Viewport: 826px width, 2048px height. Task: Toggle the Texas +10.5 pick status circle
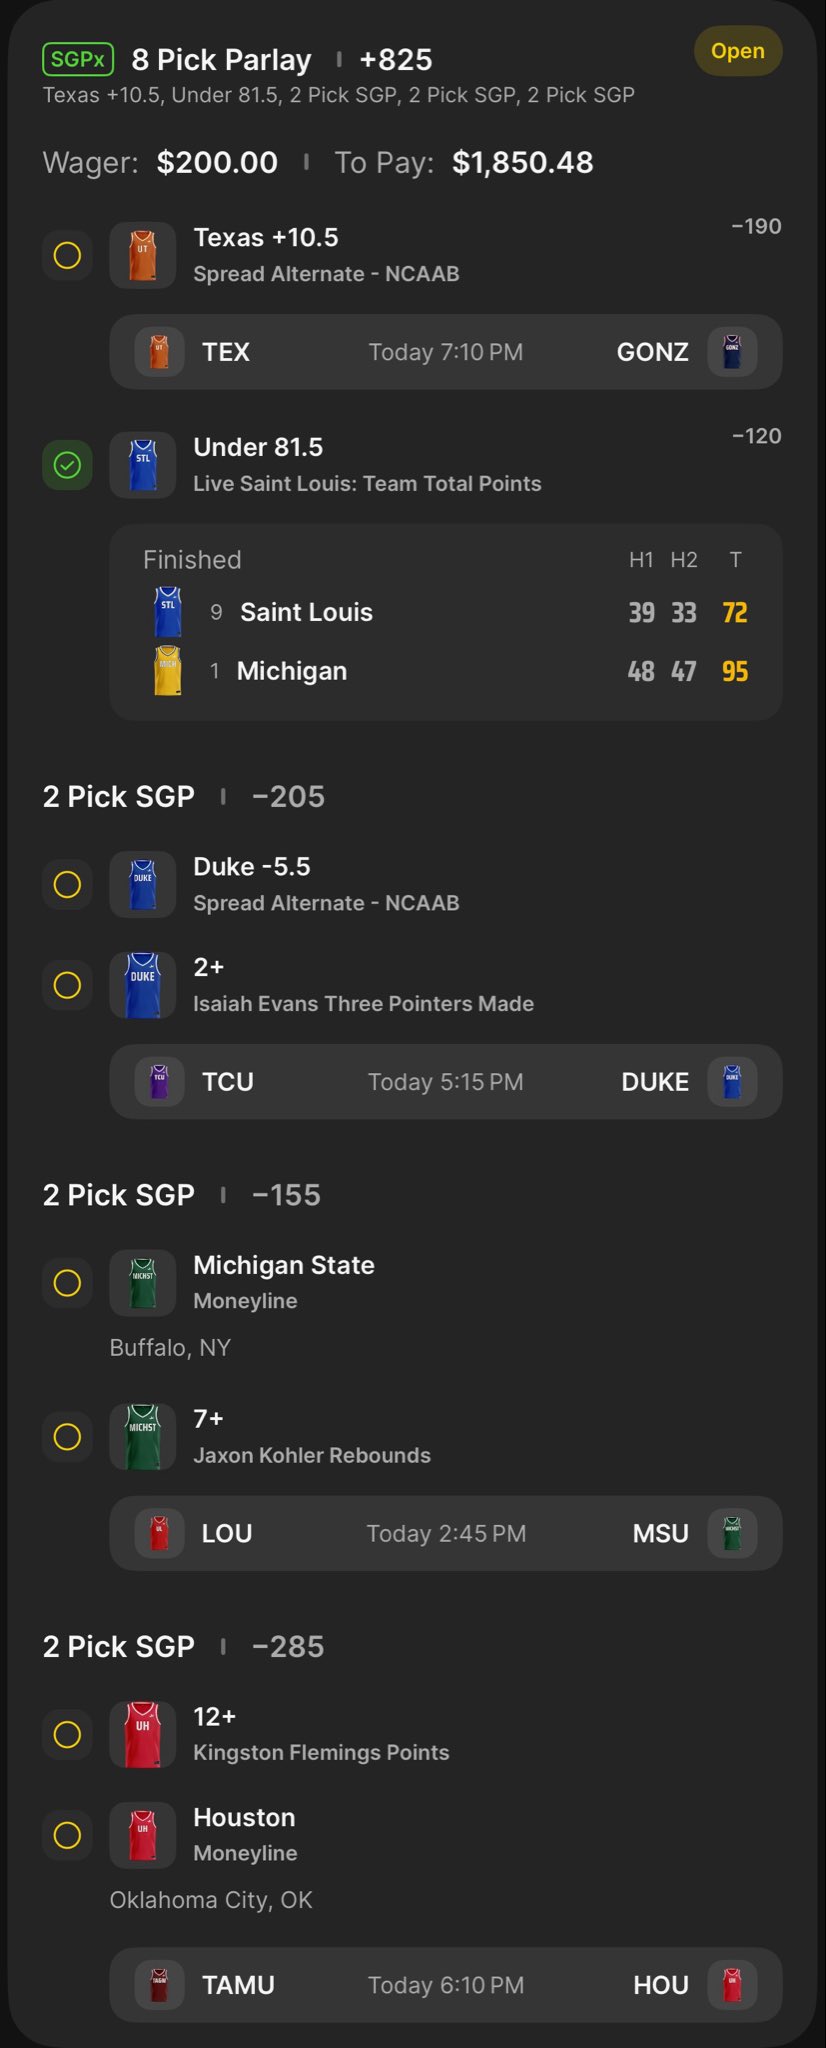point(67,255)
